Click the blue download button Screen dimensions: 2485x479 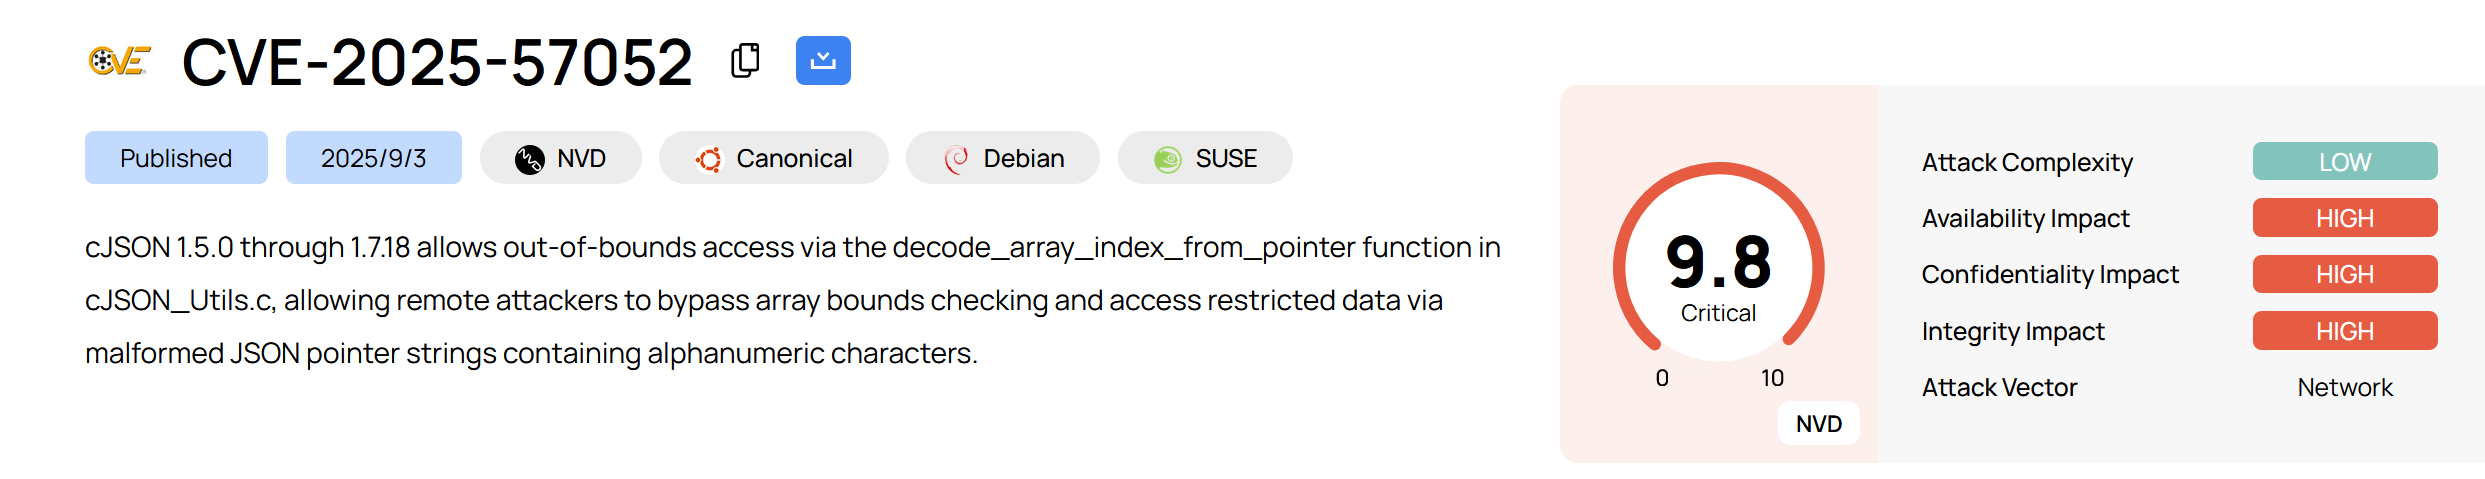823,61
